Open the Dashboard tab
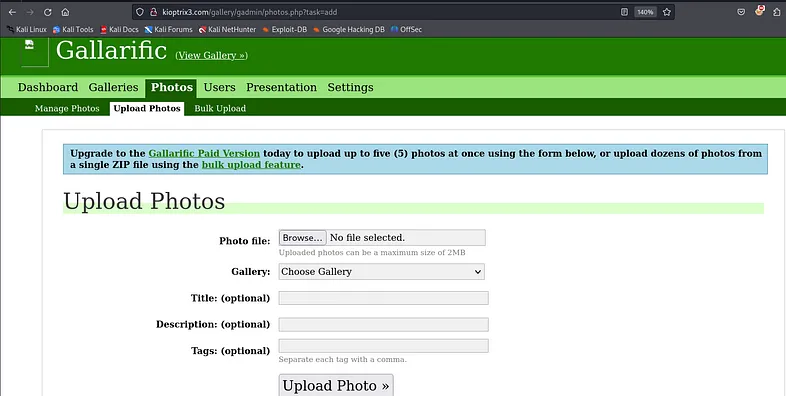The width and height of the screenshot is (786, 396). [x=48, y=87]
